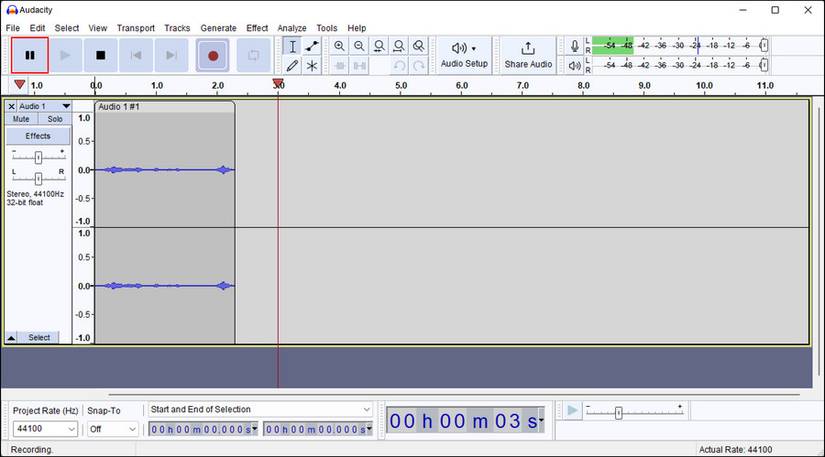This screenshot has width=825, height=457.
Task: Click the selection end time field
Action: coord(318,429)
